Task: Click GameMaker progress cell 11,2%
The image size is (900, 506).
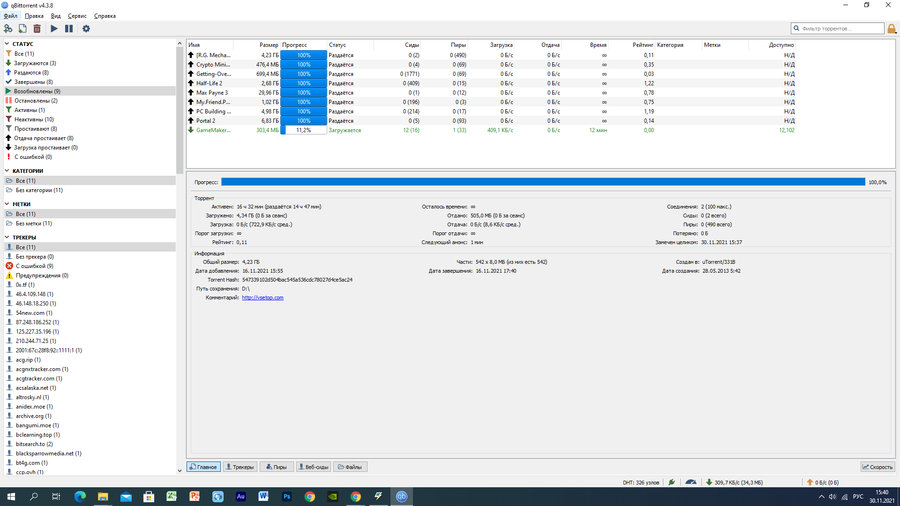Action: (304, 130)
